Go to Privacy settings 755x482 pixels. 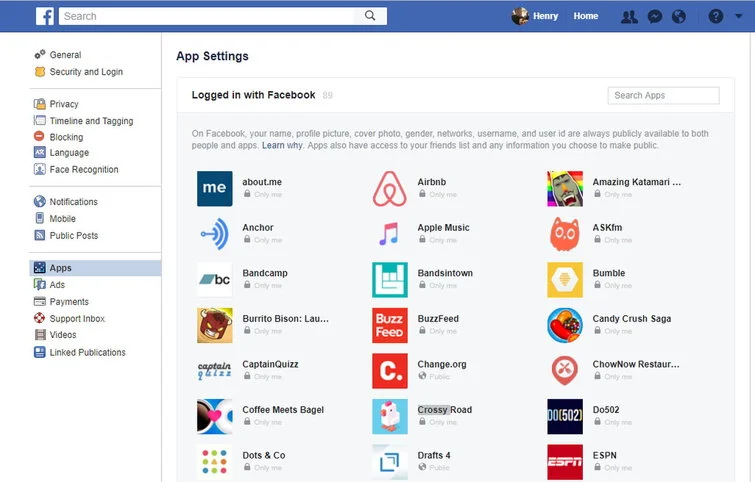click(63, 104)
